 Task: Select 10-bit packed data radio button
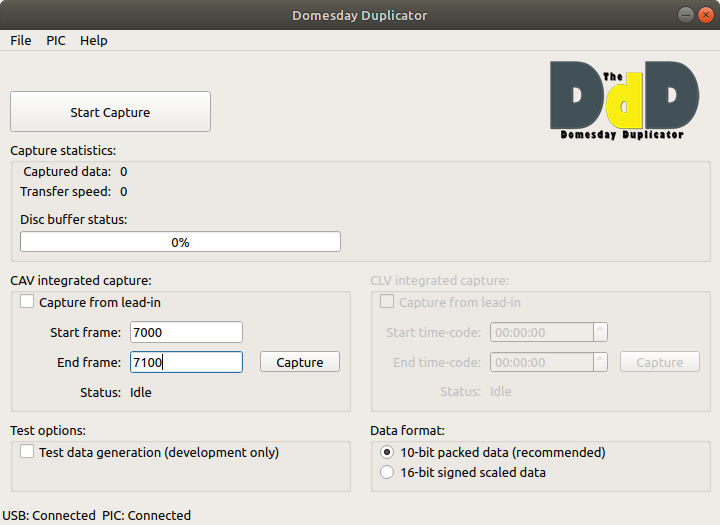point(387,452)
